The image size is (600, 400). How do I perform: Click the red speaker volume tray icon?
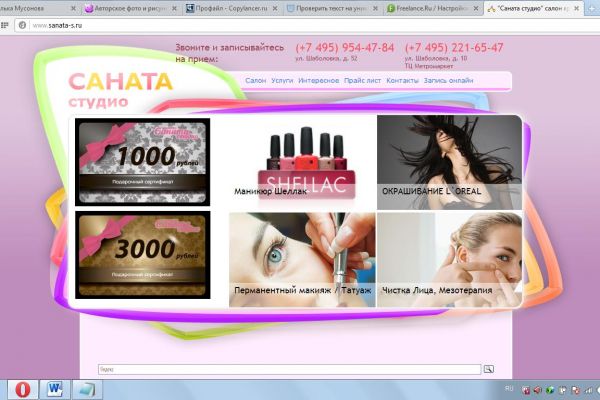point(538,390)
